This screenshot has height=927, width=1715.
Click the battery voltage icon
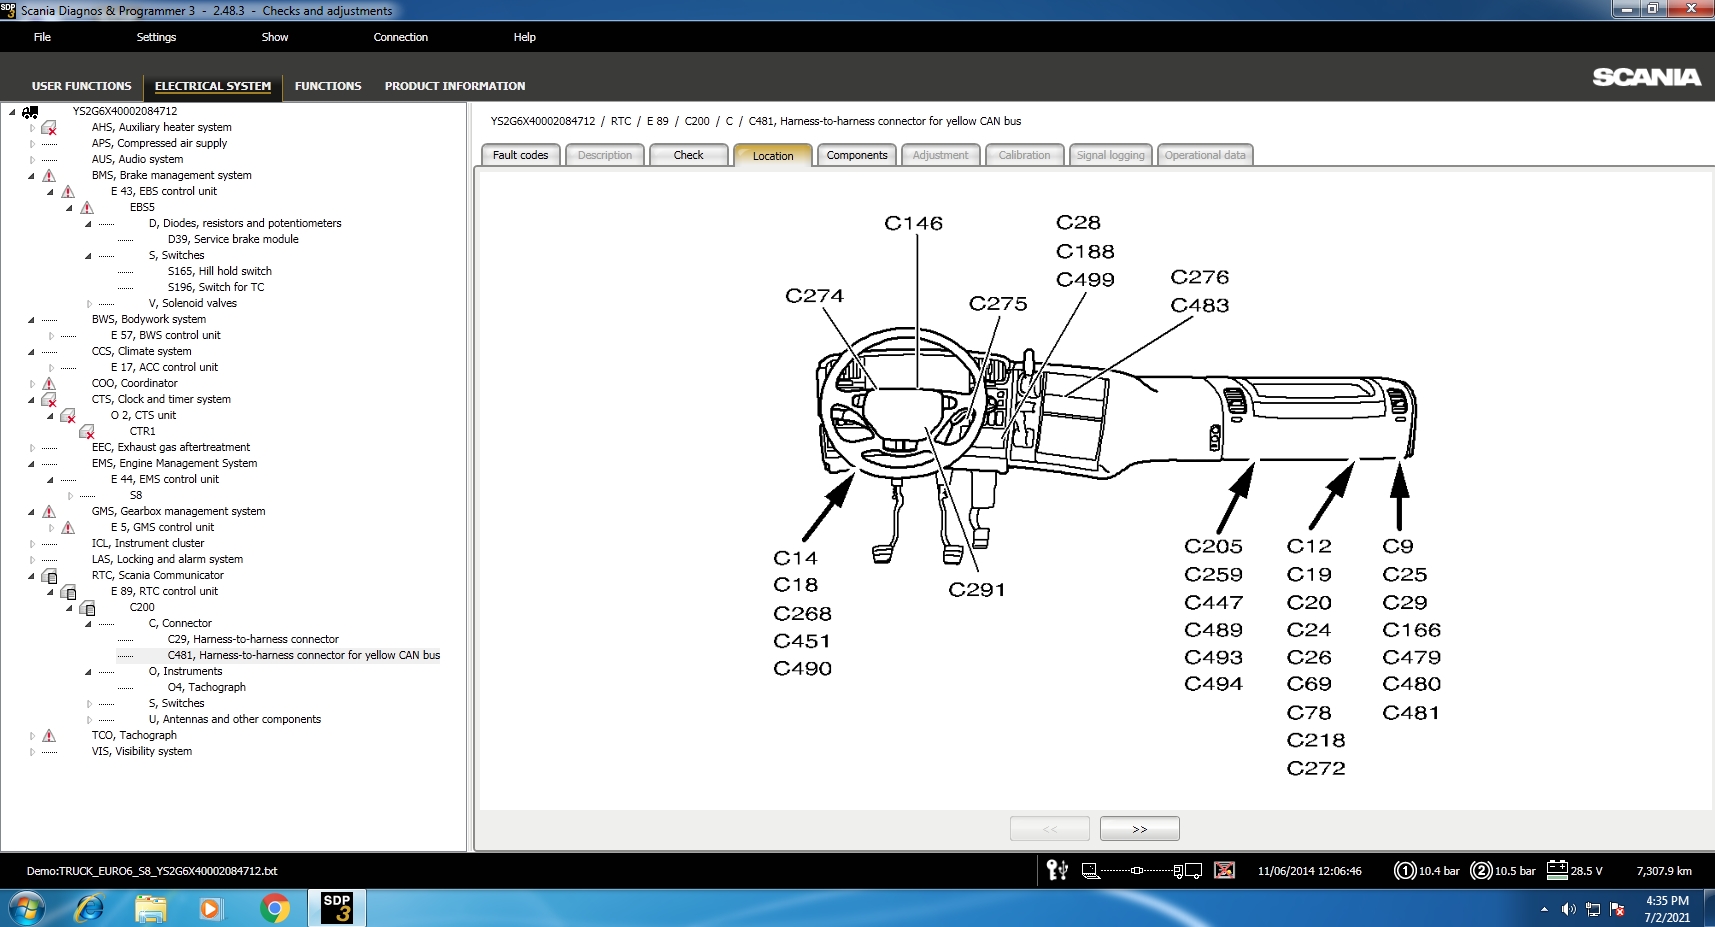(1557, 869)
